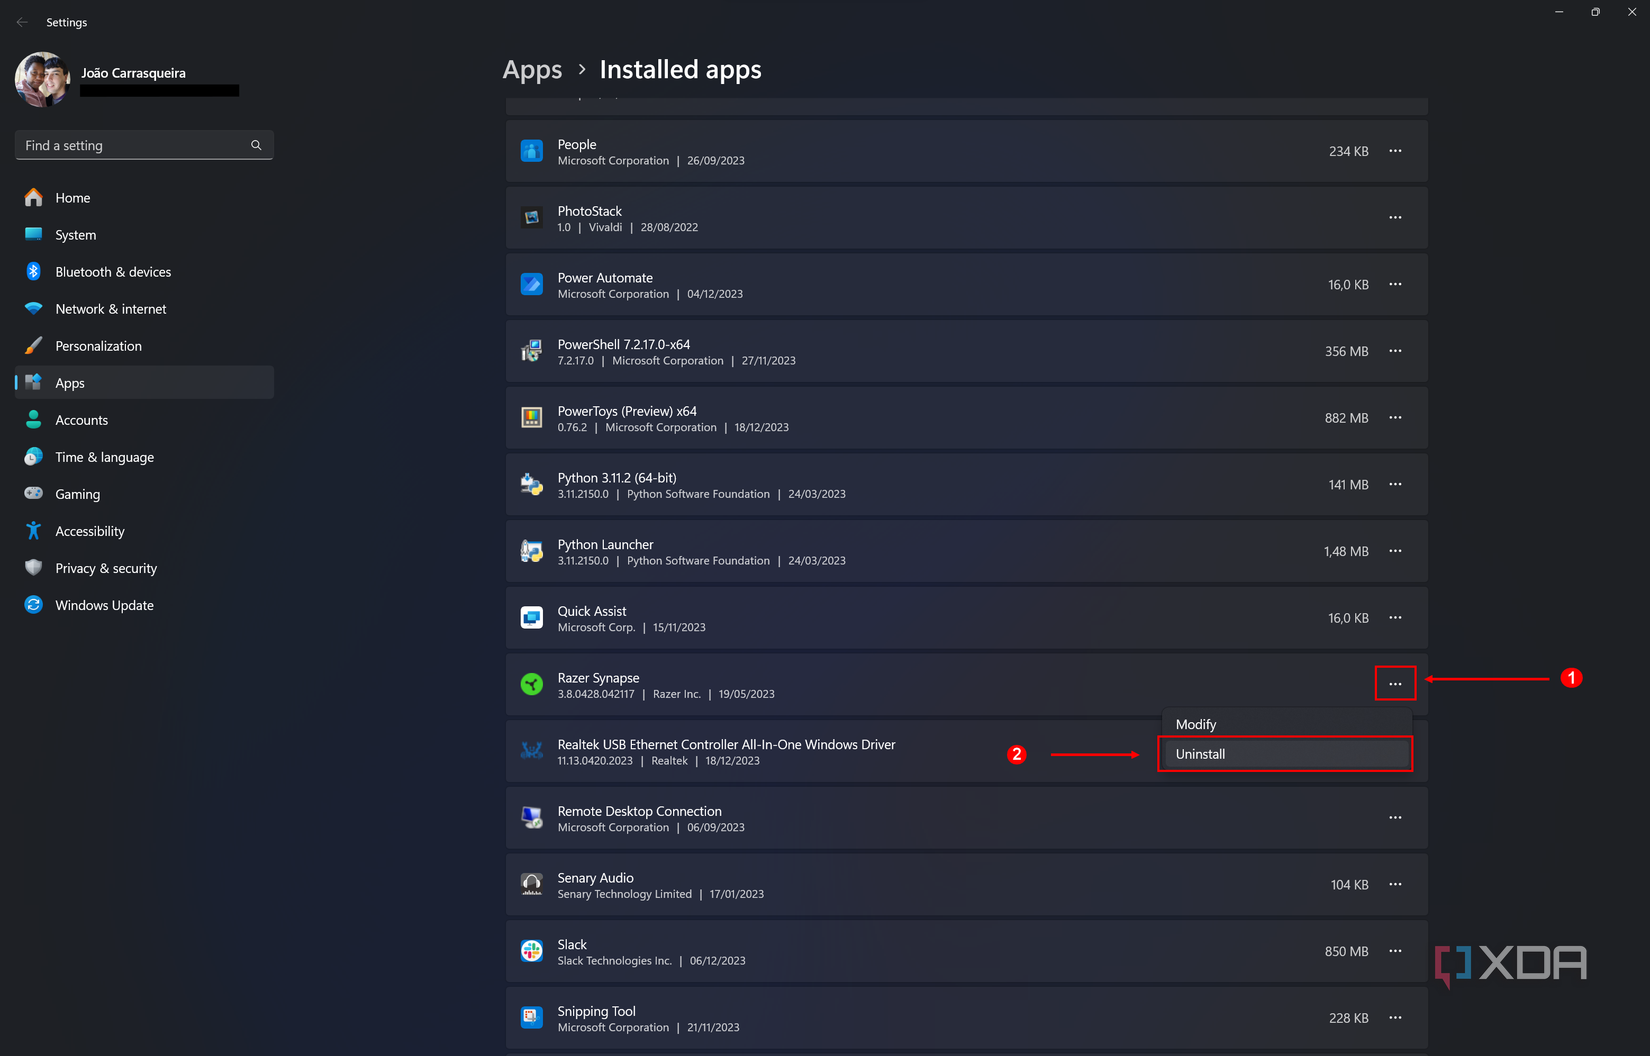Click the user profile picture

43,79
